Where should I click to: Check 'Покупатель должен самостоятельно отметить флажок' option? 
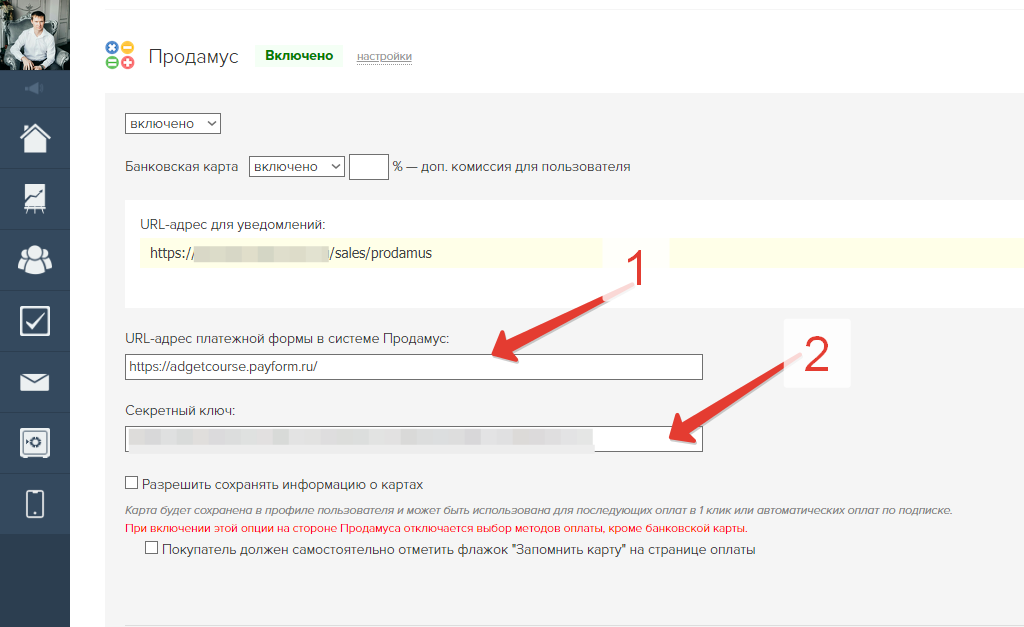pos(152,548)
